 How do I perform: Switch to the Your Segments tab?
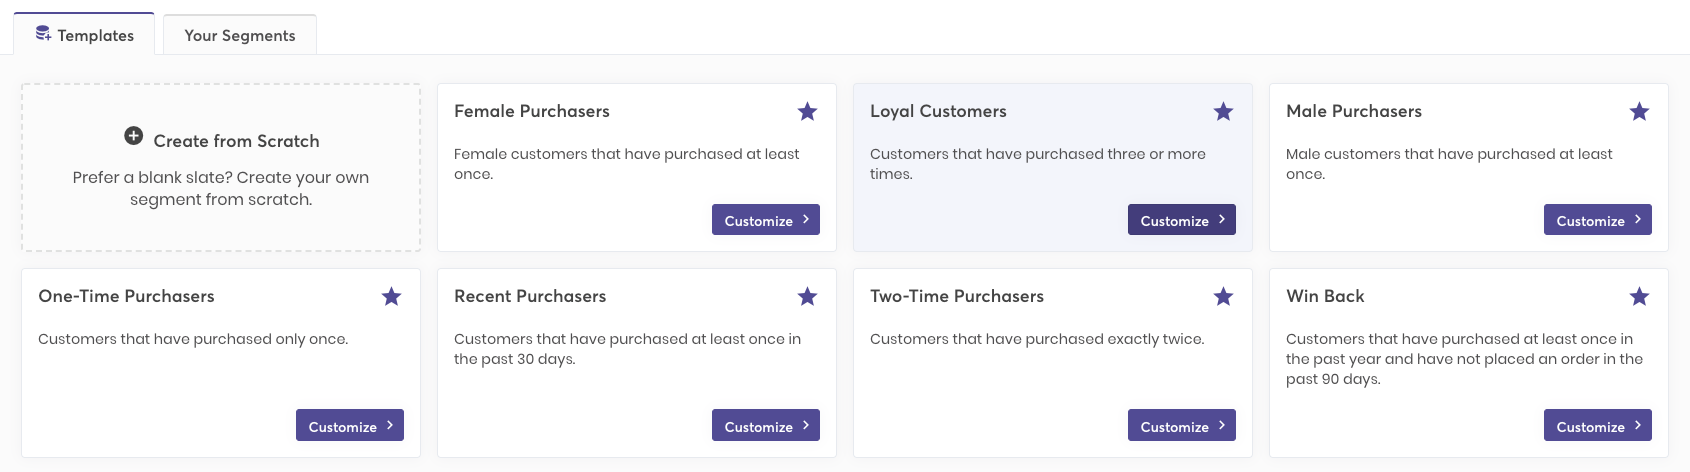pyautogui.click(x=240, y=35)
